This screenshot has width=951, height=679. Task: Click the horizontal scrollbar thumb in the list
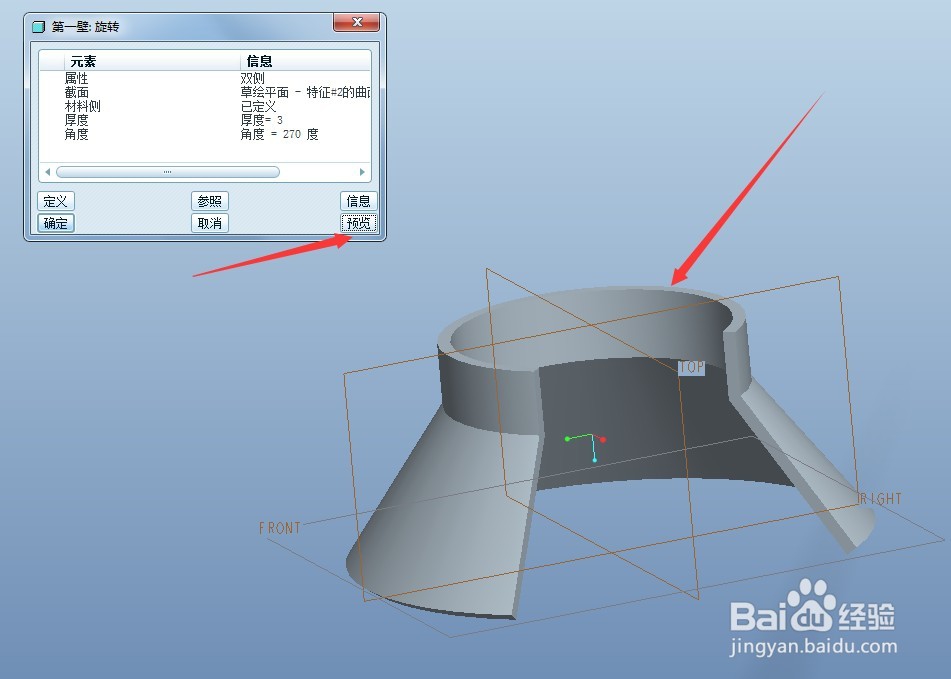[167, 172]
